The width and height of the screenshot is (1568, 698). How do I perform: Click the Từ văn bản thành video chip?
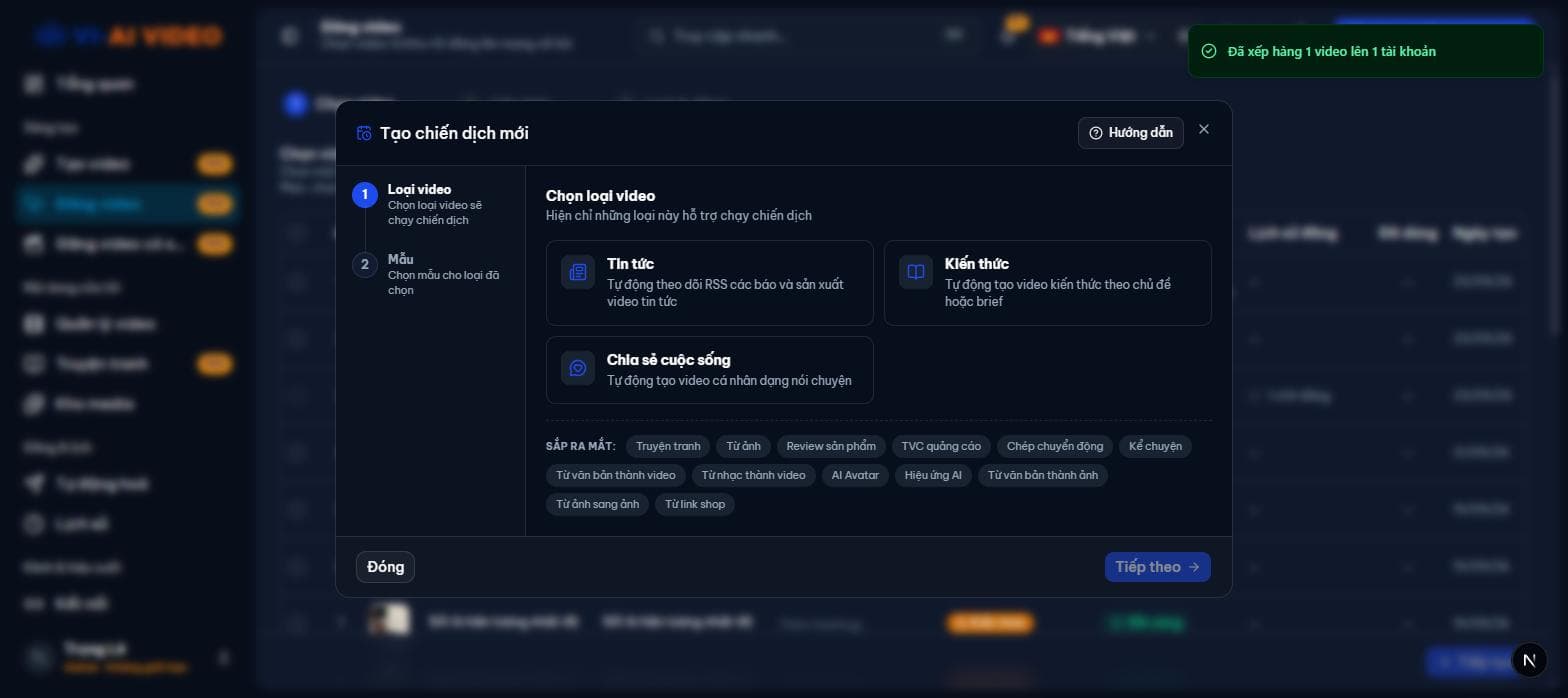coord(616,475)
